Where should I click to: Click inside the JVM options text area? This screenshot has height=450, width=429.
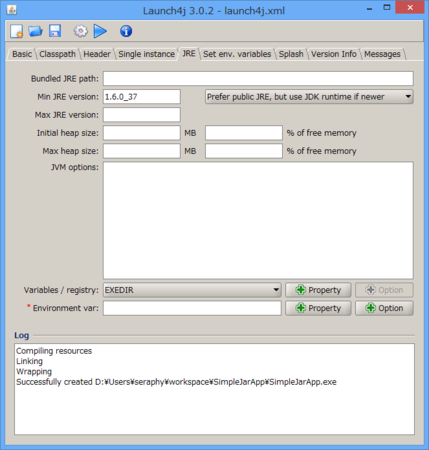(x=258, y=220)
